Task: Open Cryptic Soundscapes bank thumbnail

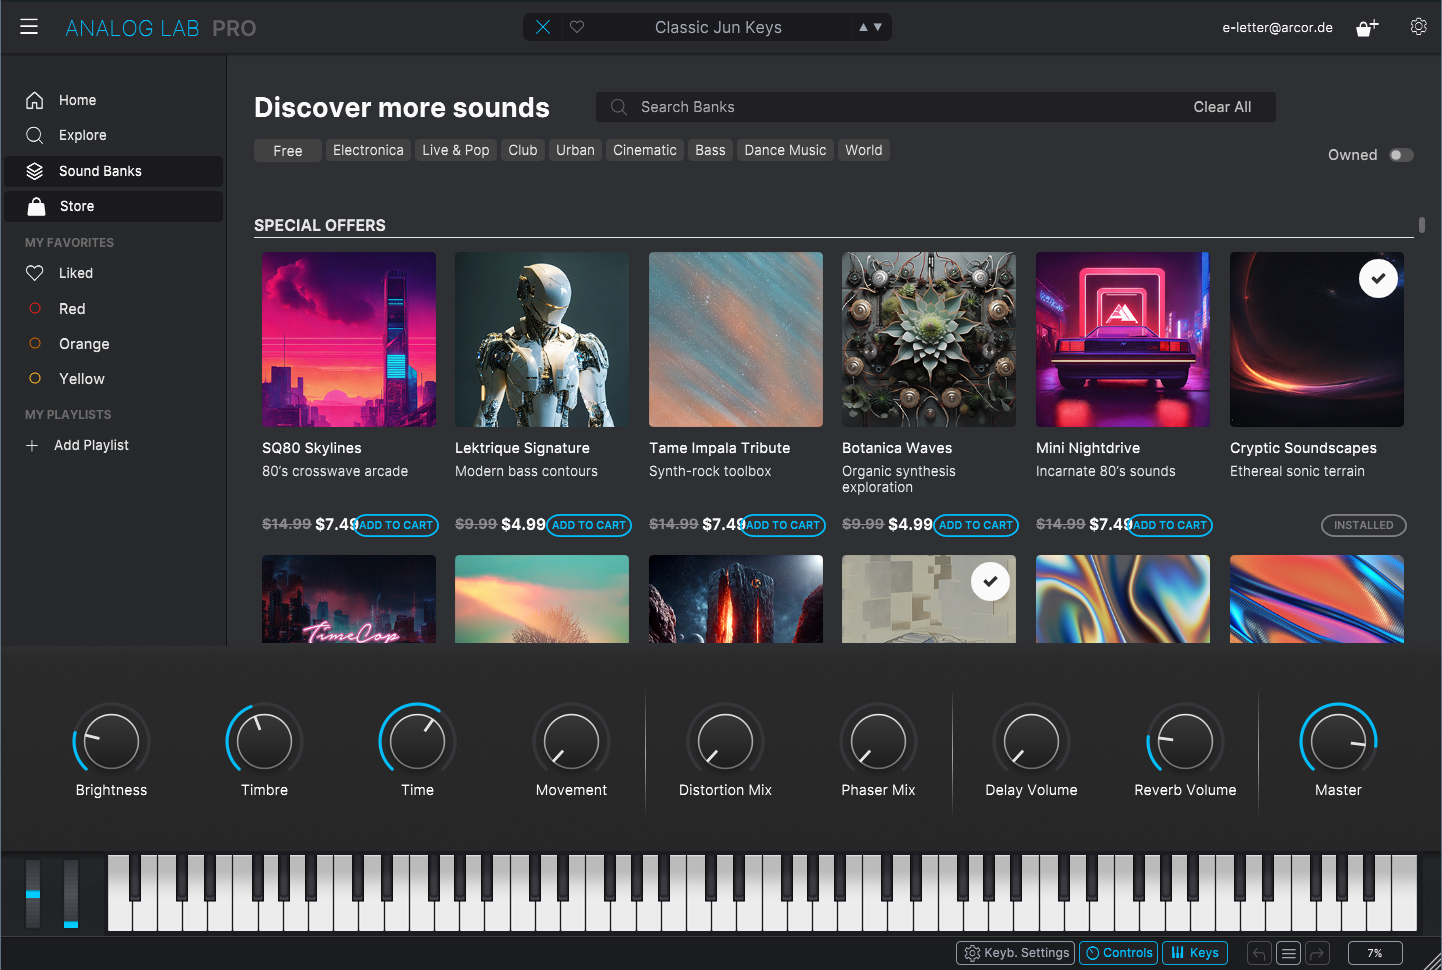Action: 1317,339
